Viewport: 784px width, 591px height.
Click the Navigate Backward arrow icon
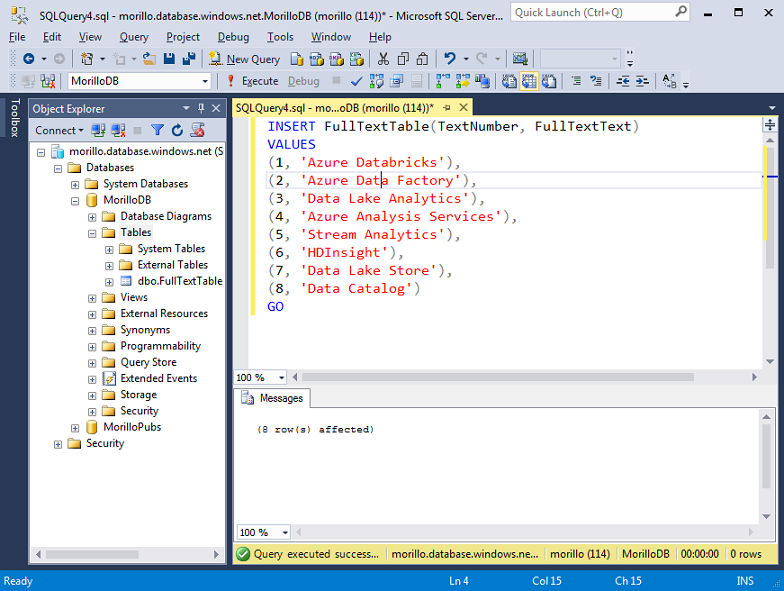[x=28, y=59]
